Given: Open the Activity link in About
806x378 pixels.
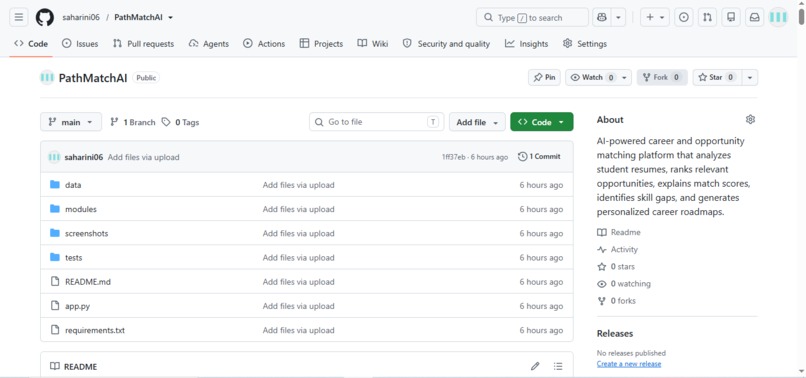Looking at the screenshot, I should [617, 249].
